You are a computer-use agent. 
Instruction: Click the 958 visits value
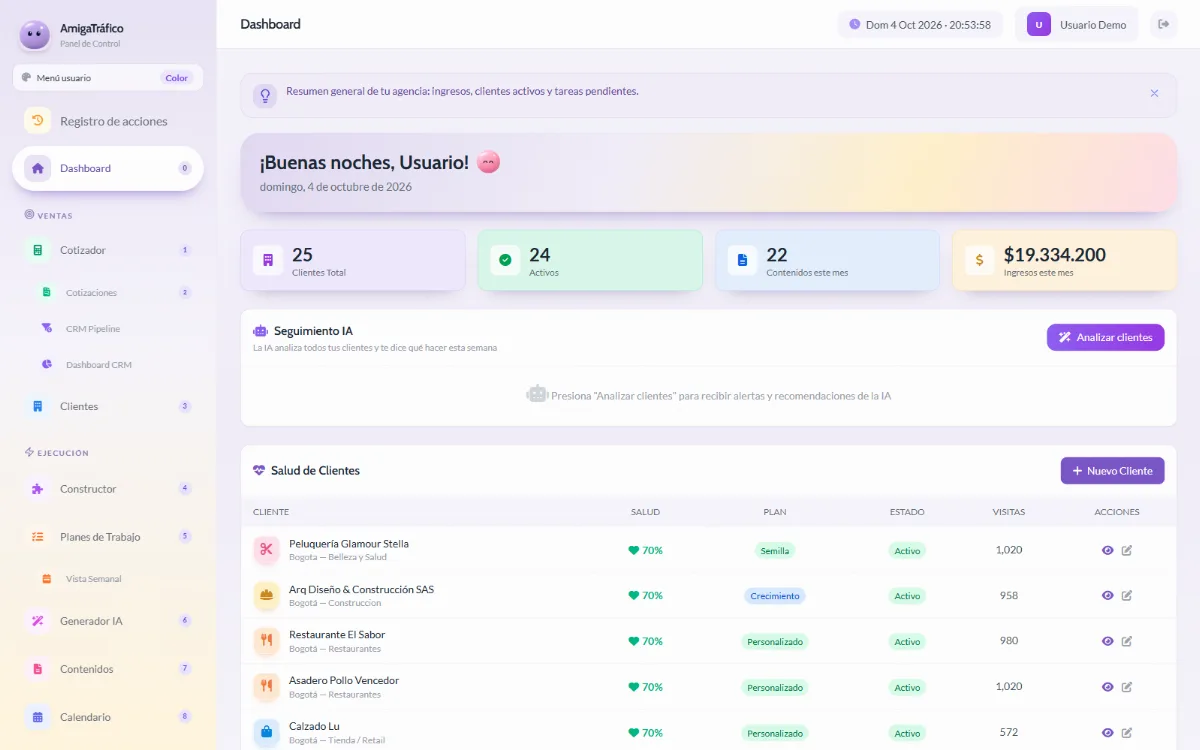(x=1009, y=595)
